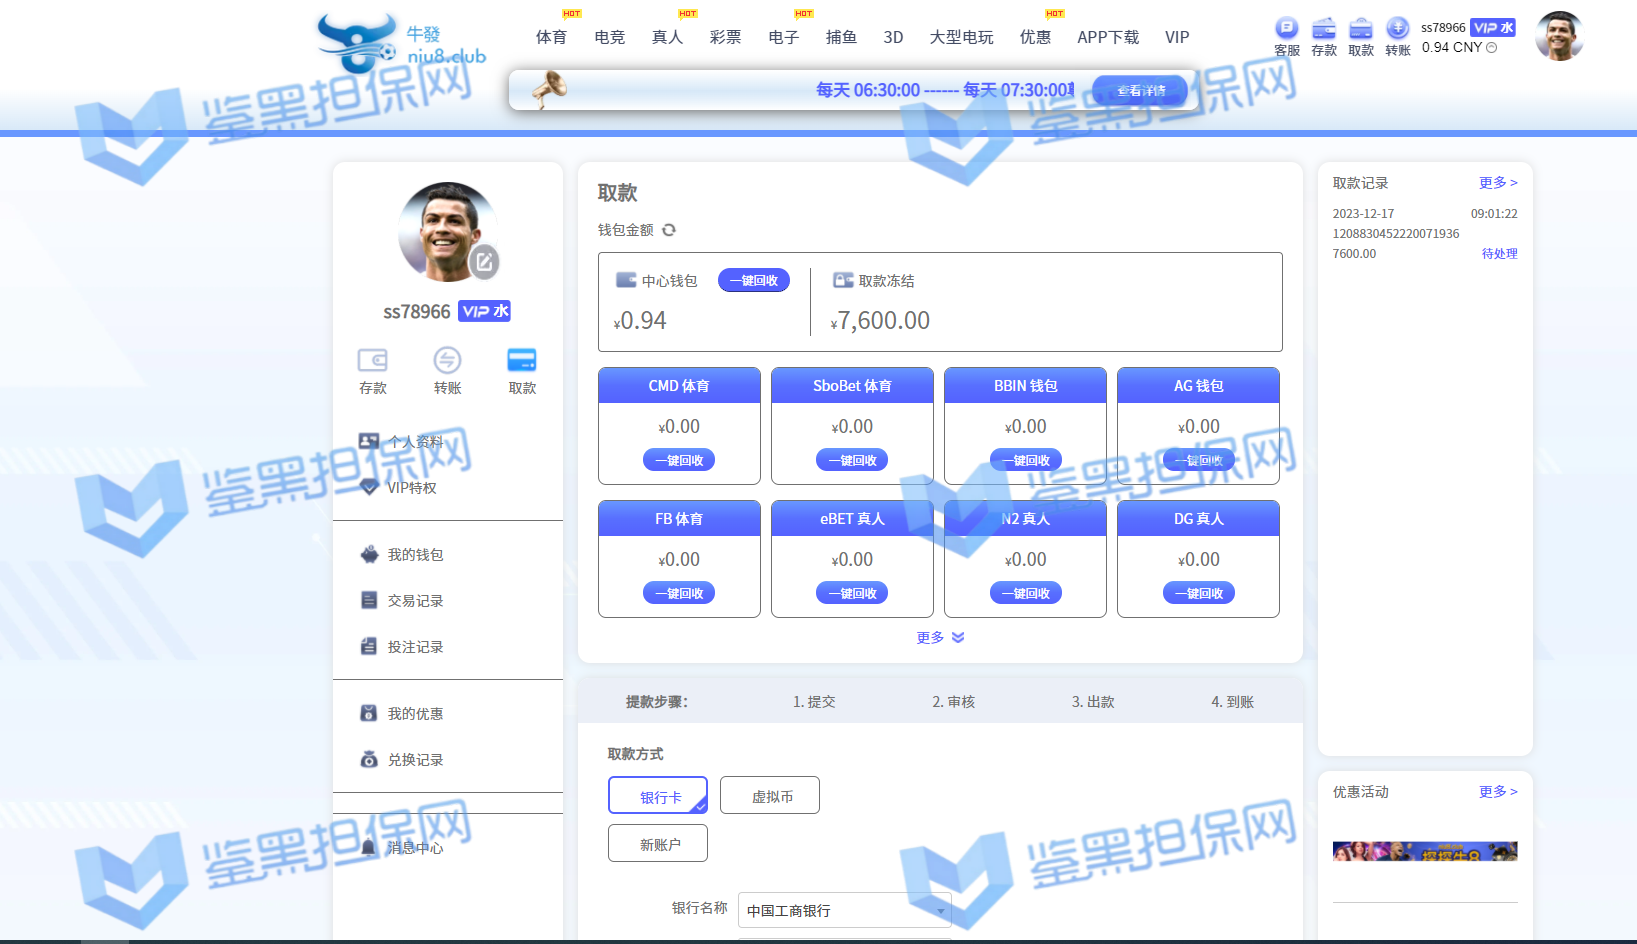Choose virtual currency withdrawal method
This screenshot has height=944, width=1637.
[x=770, y=796]
